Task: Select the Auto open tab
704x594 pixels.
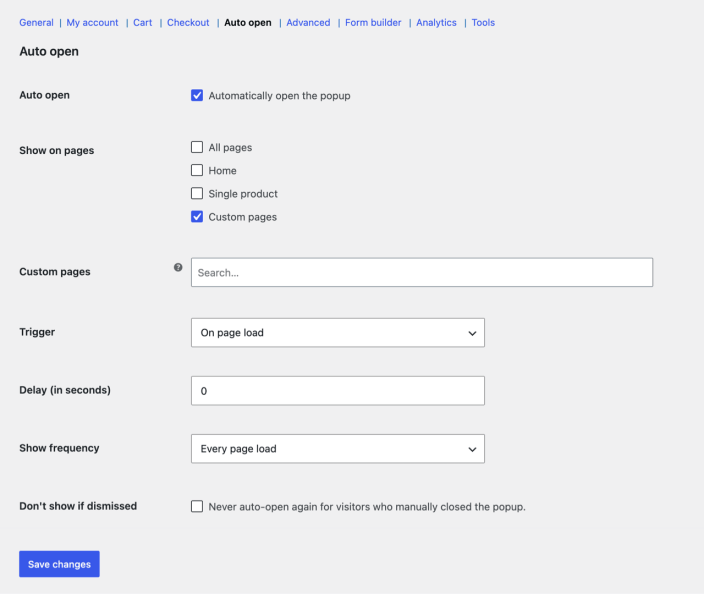Action: [x=248, y=22]
